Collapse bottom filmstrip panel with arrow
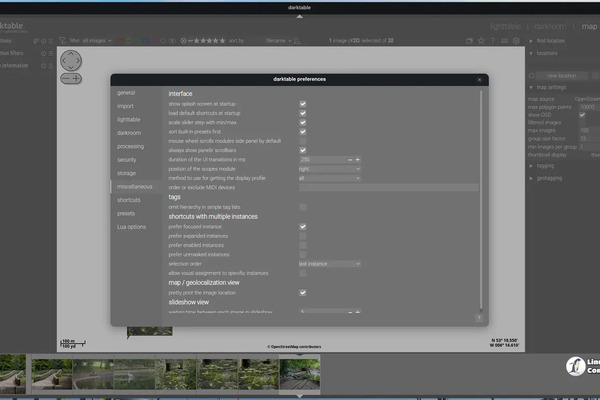 click(x=300, y=396)
